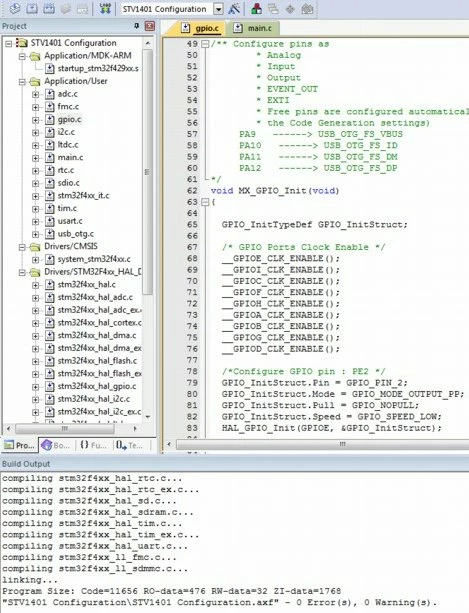The height and width of the screenshot is (613, 469).
Task: Select the Functions bottom panel tab
Action: point(94,445)
